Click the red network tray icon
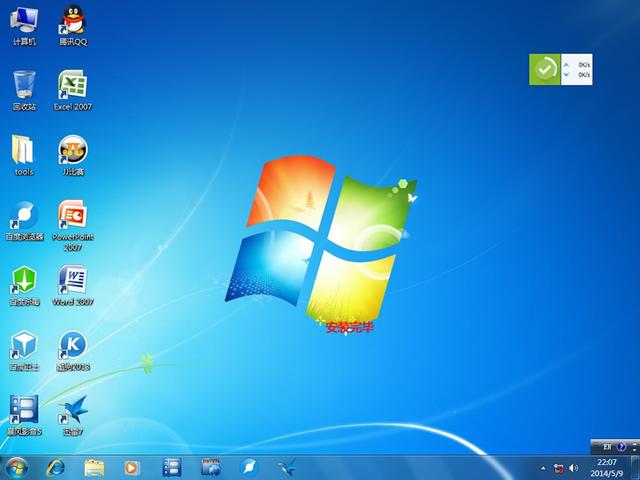The width and height of the screenshot is (640, 480). (x=558, y=469)
